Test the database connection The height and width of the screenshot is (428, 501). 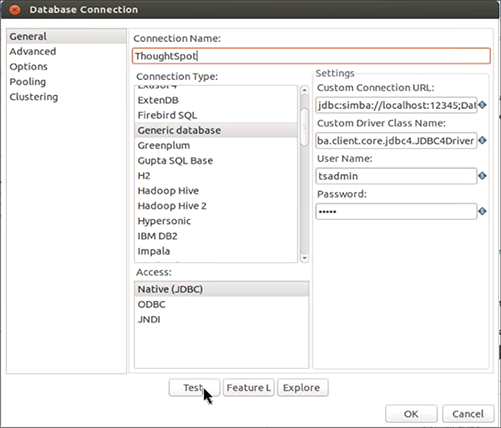pyautogui.click(x=194, y=388)
